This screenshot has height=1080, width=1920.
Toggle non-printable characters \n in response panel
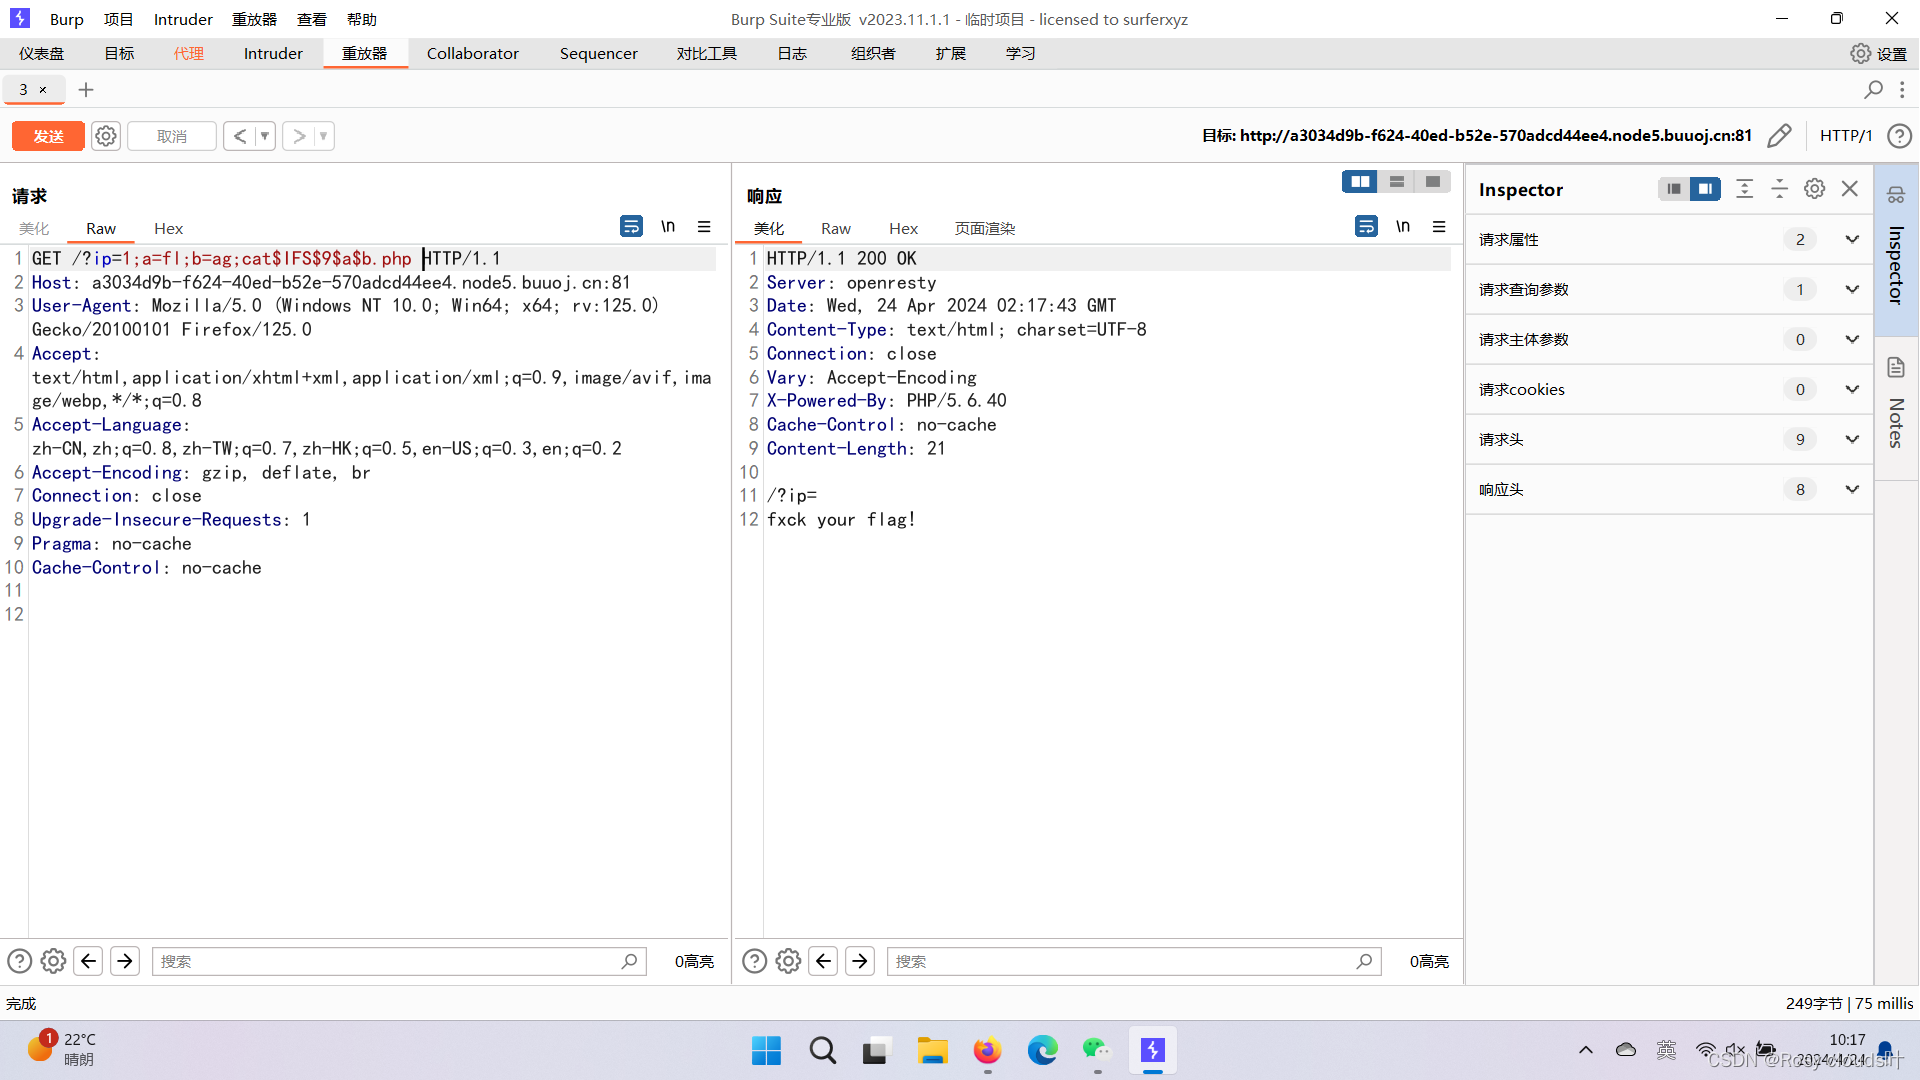point(1403,227)
